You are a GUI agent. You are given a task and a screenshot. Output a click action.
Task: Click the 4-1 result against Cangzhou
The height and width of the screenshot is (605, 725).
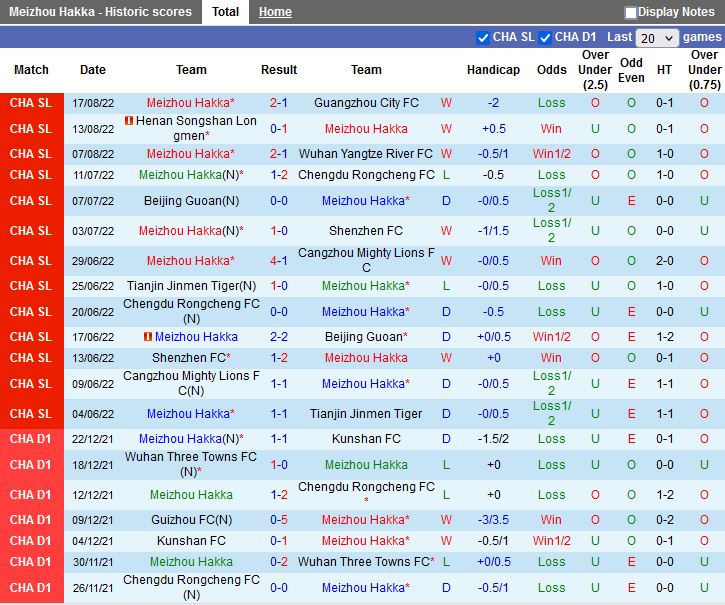pyautogui.click(x=279, y=261)
